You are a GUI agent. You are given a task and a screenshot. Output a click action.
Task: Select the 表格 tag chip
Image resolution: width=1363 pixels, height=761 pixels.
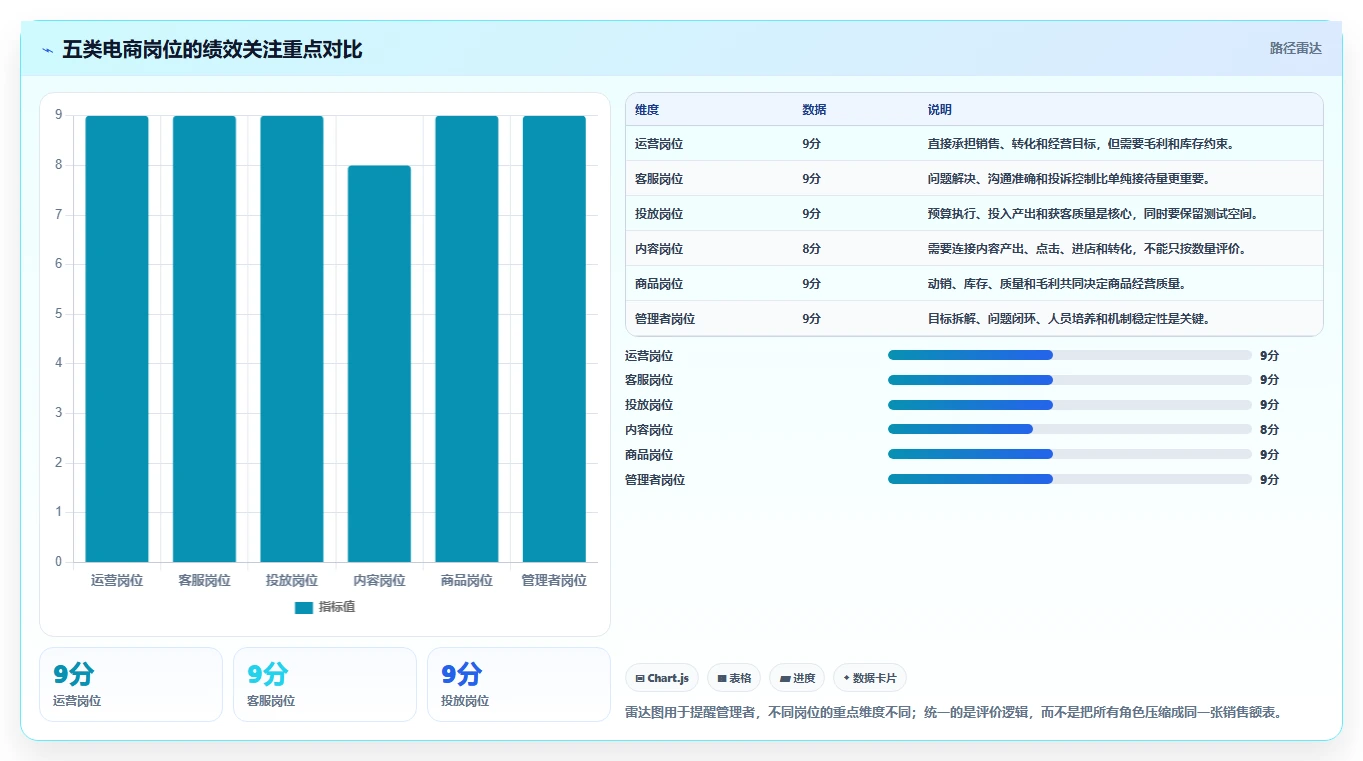click(x=734, y=678)
